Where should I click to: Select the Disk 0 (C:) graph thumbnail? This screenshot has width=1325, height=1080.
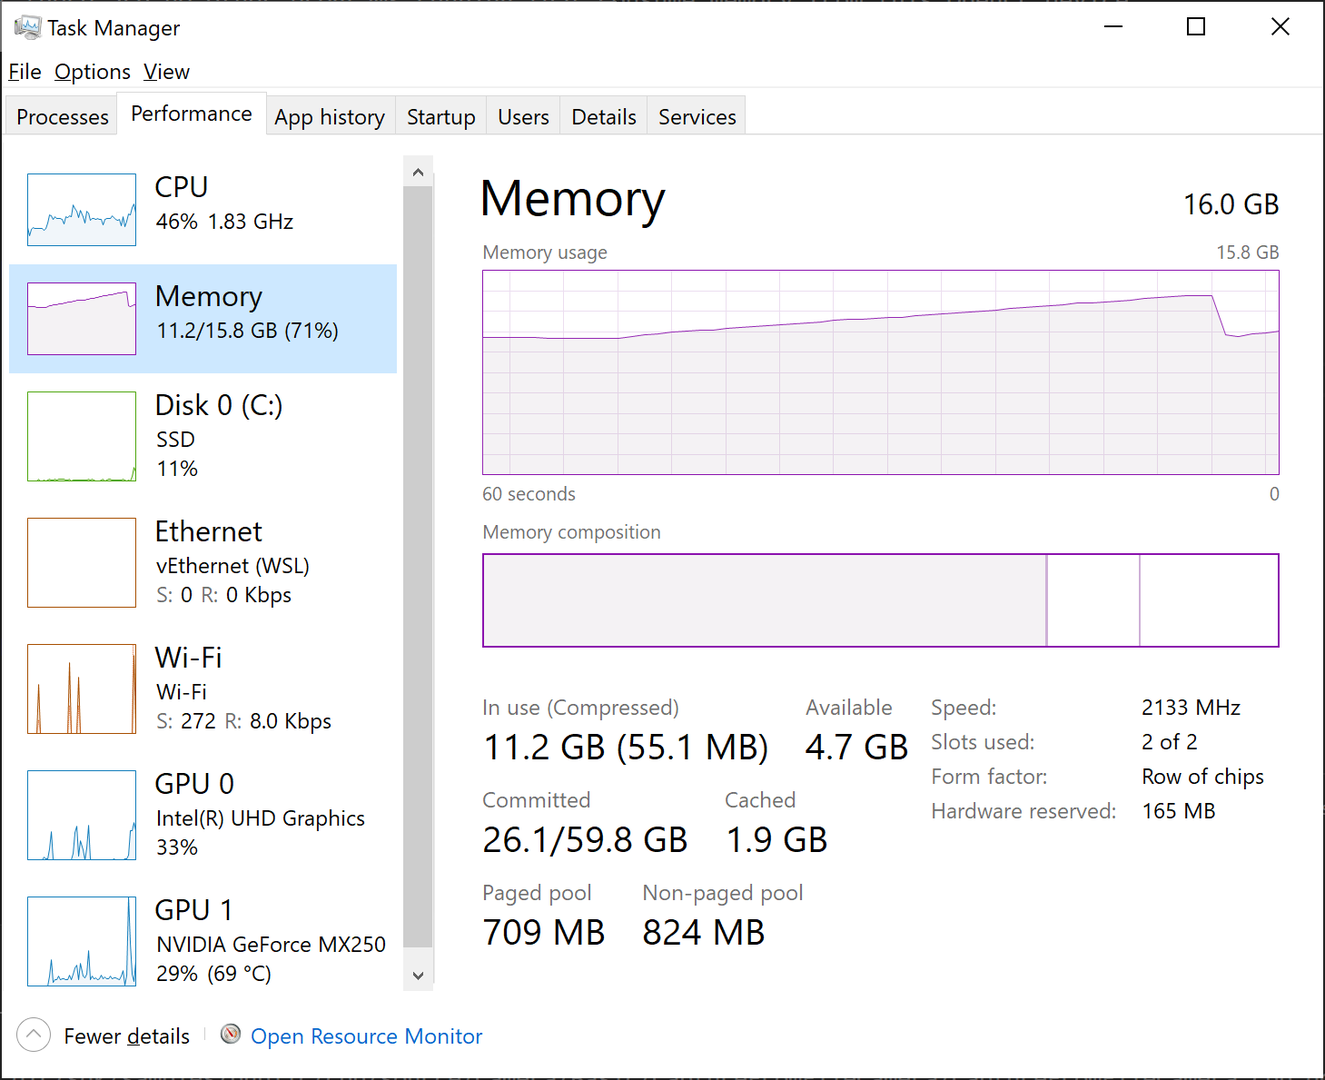82,437
